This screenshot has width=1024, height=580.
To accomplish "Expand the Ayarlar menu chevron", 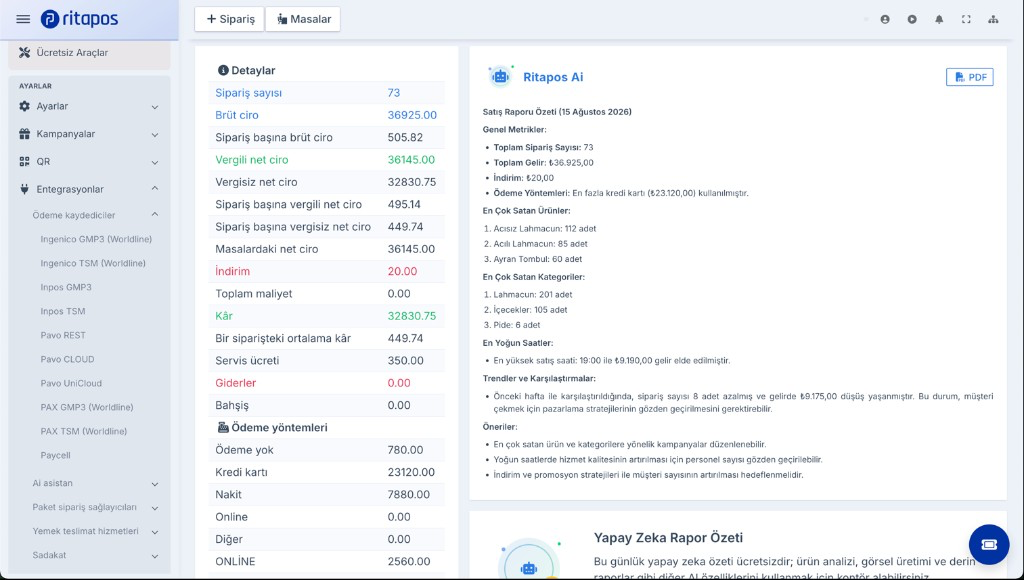I will point(155,106).
